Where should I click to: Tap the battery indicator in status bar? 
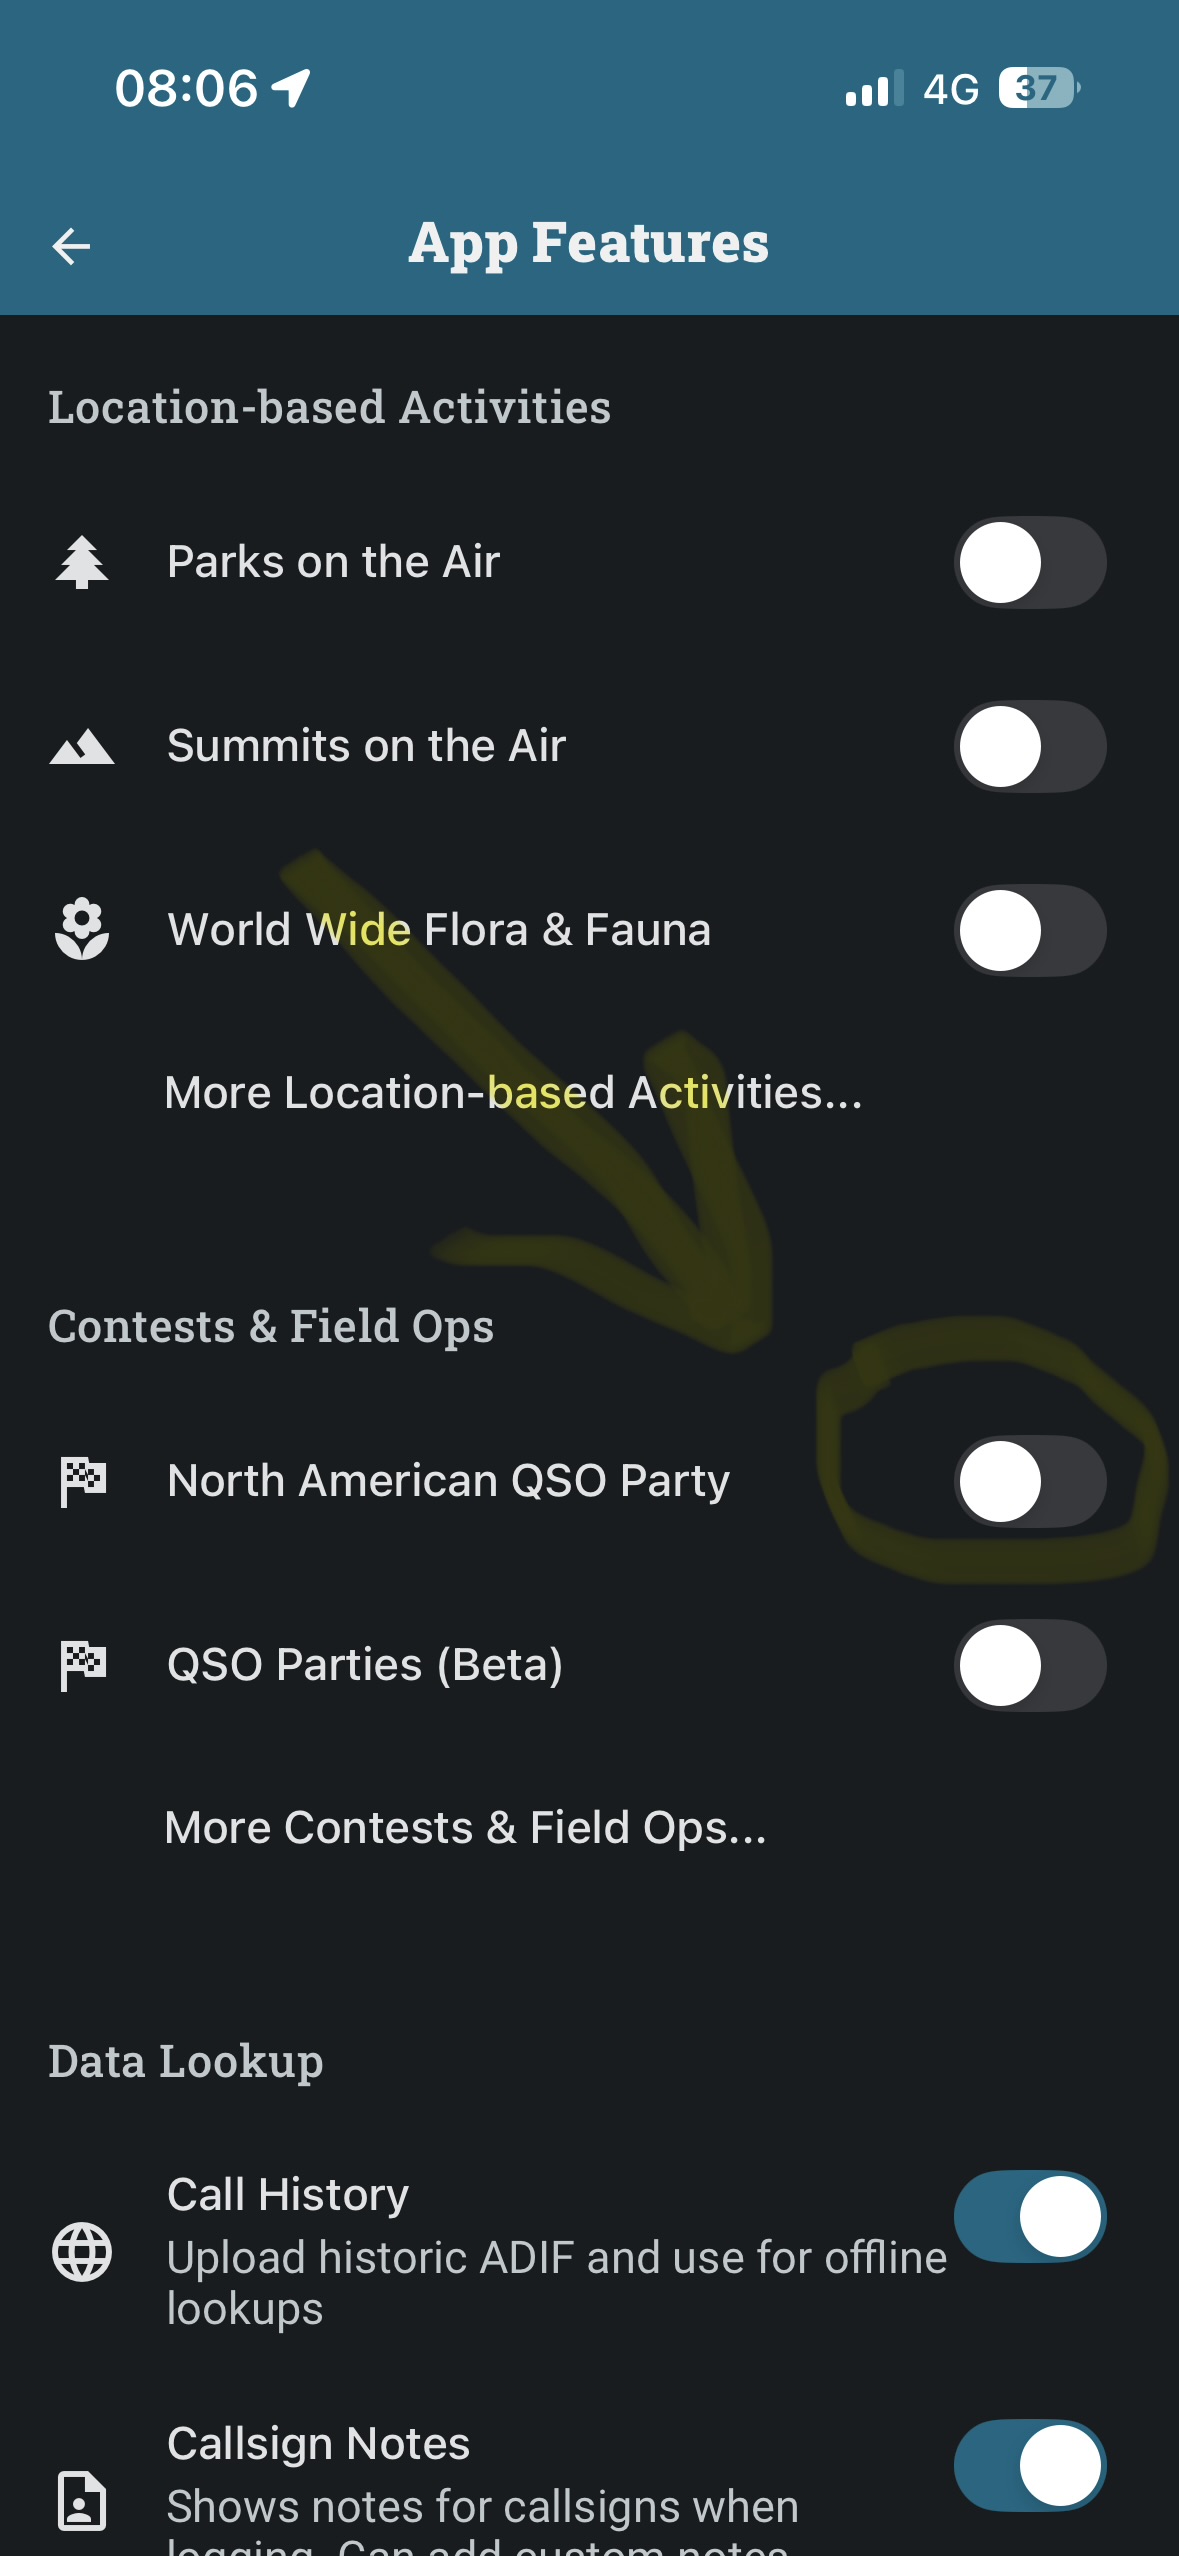1039,89
